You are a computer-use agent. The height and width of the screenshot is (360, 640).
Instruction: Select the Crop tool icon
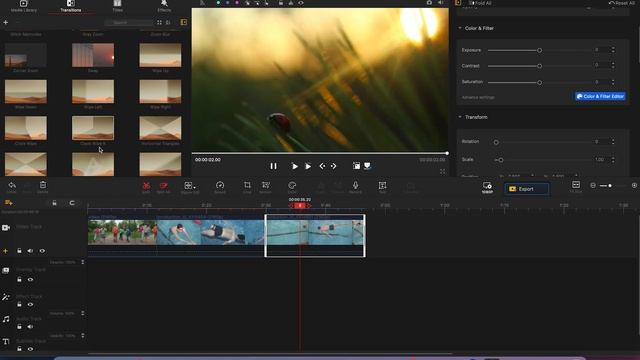[x=247, y=185]
